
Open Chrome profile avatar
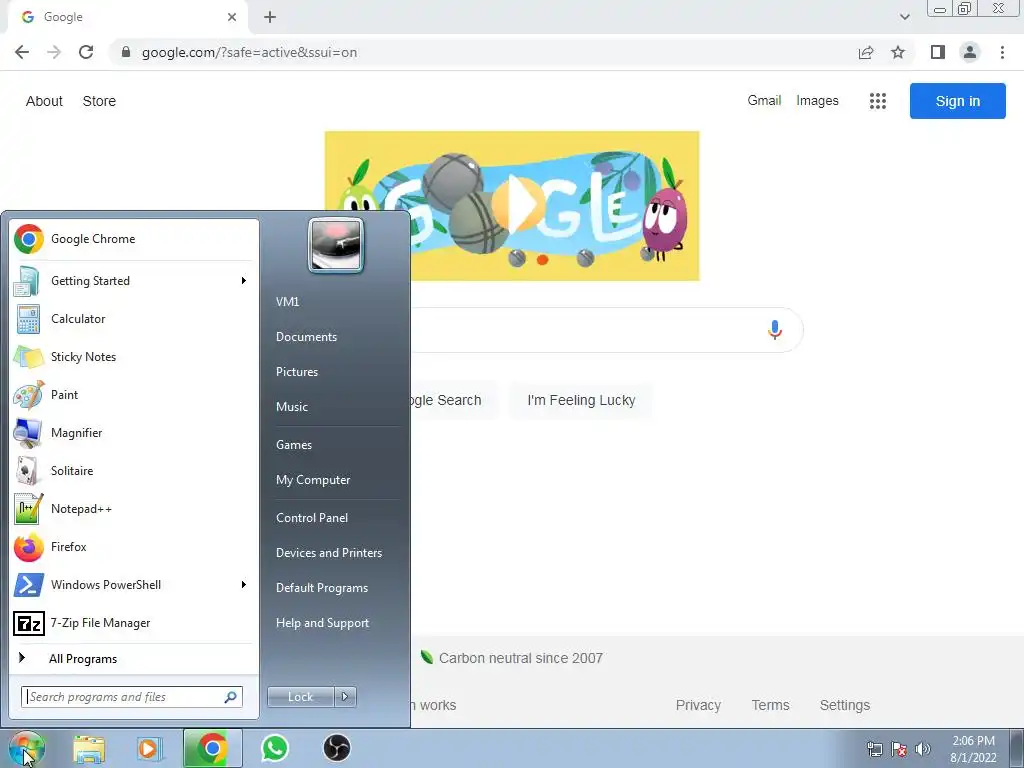click(x=970, y=52)
